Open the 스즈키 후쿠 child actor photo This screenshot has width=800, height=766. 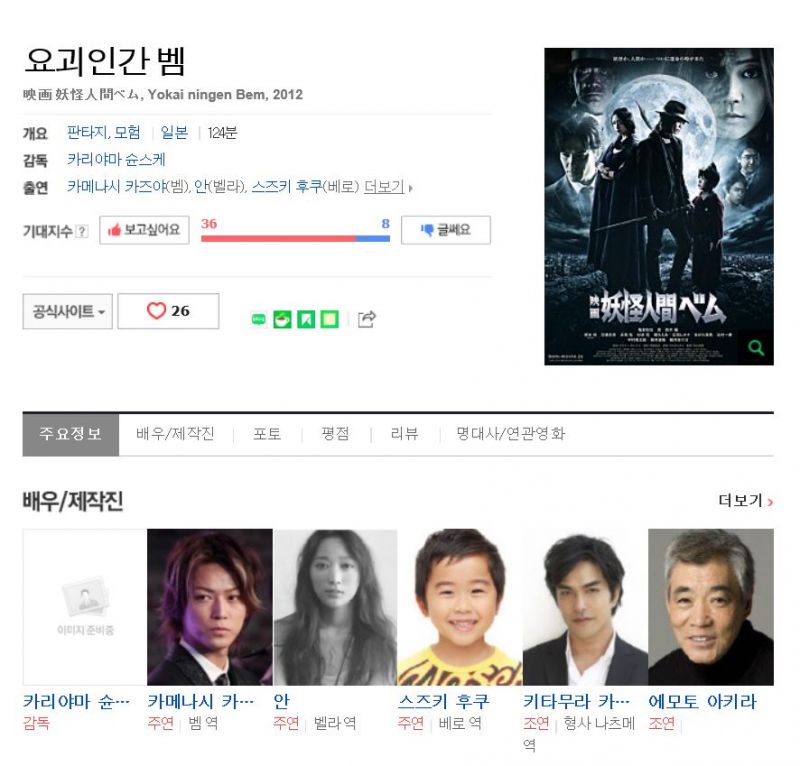460,607
